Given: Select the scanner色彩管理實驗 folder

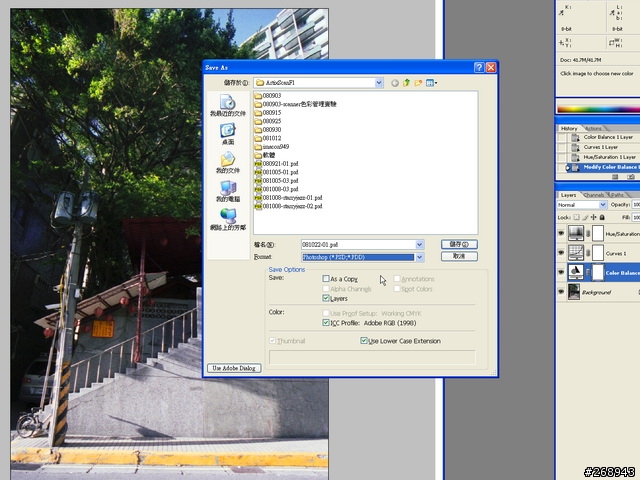Looking at the screenshot, I should [296, 104].
